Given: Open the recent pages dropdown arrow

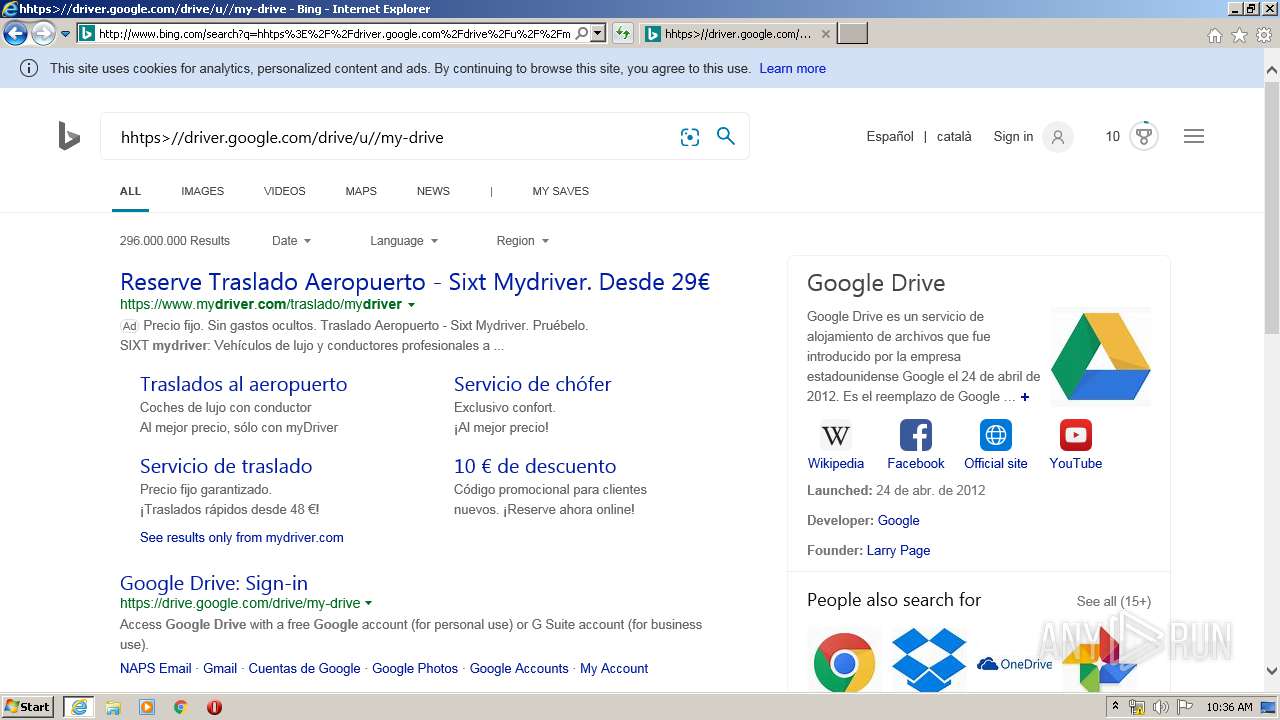Looking at the screenshot, I should (65, 34).
